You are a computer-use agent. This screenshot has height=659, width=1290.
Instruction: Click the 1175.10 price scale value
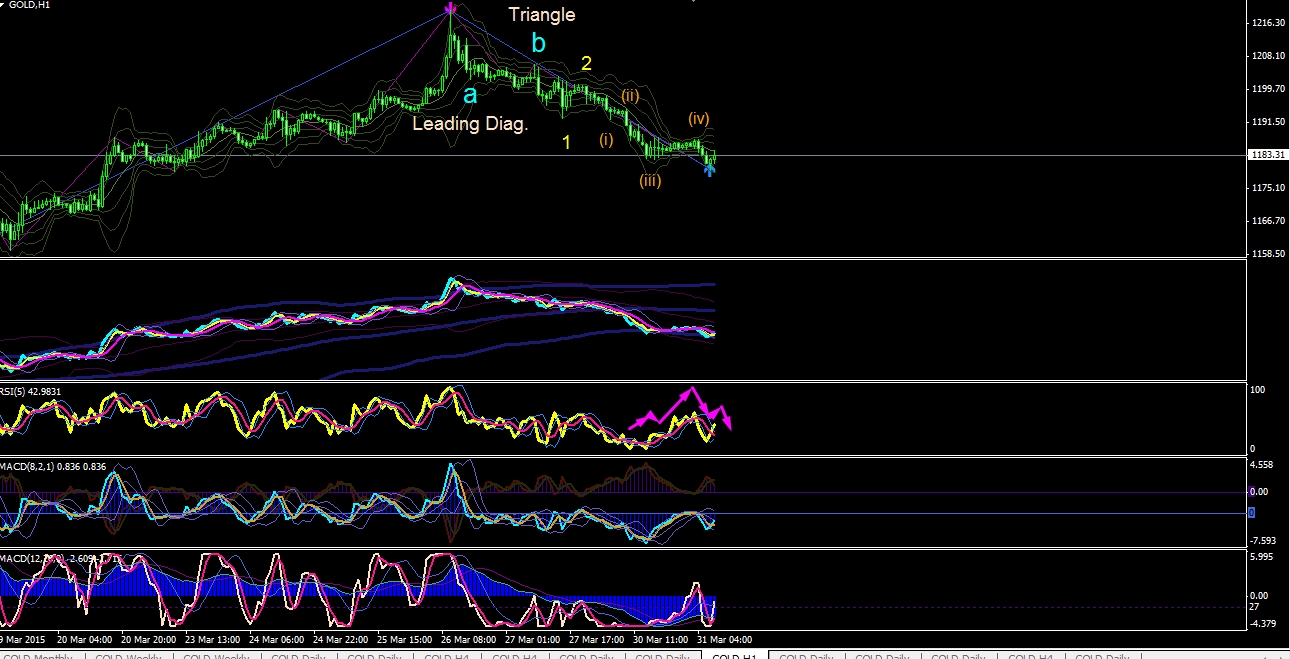coord(1267,188)
